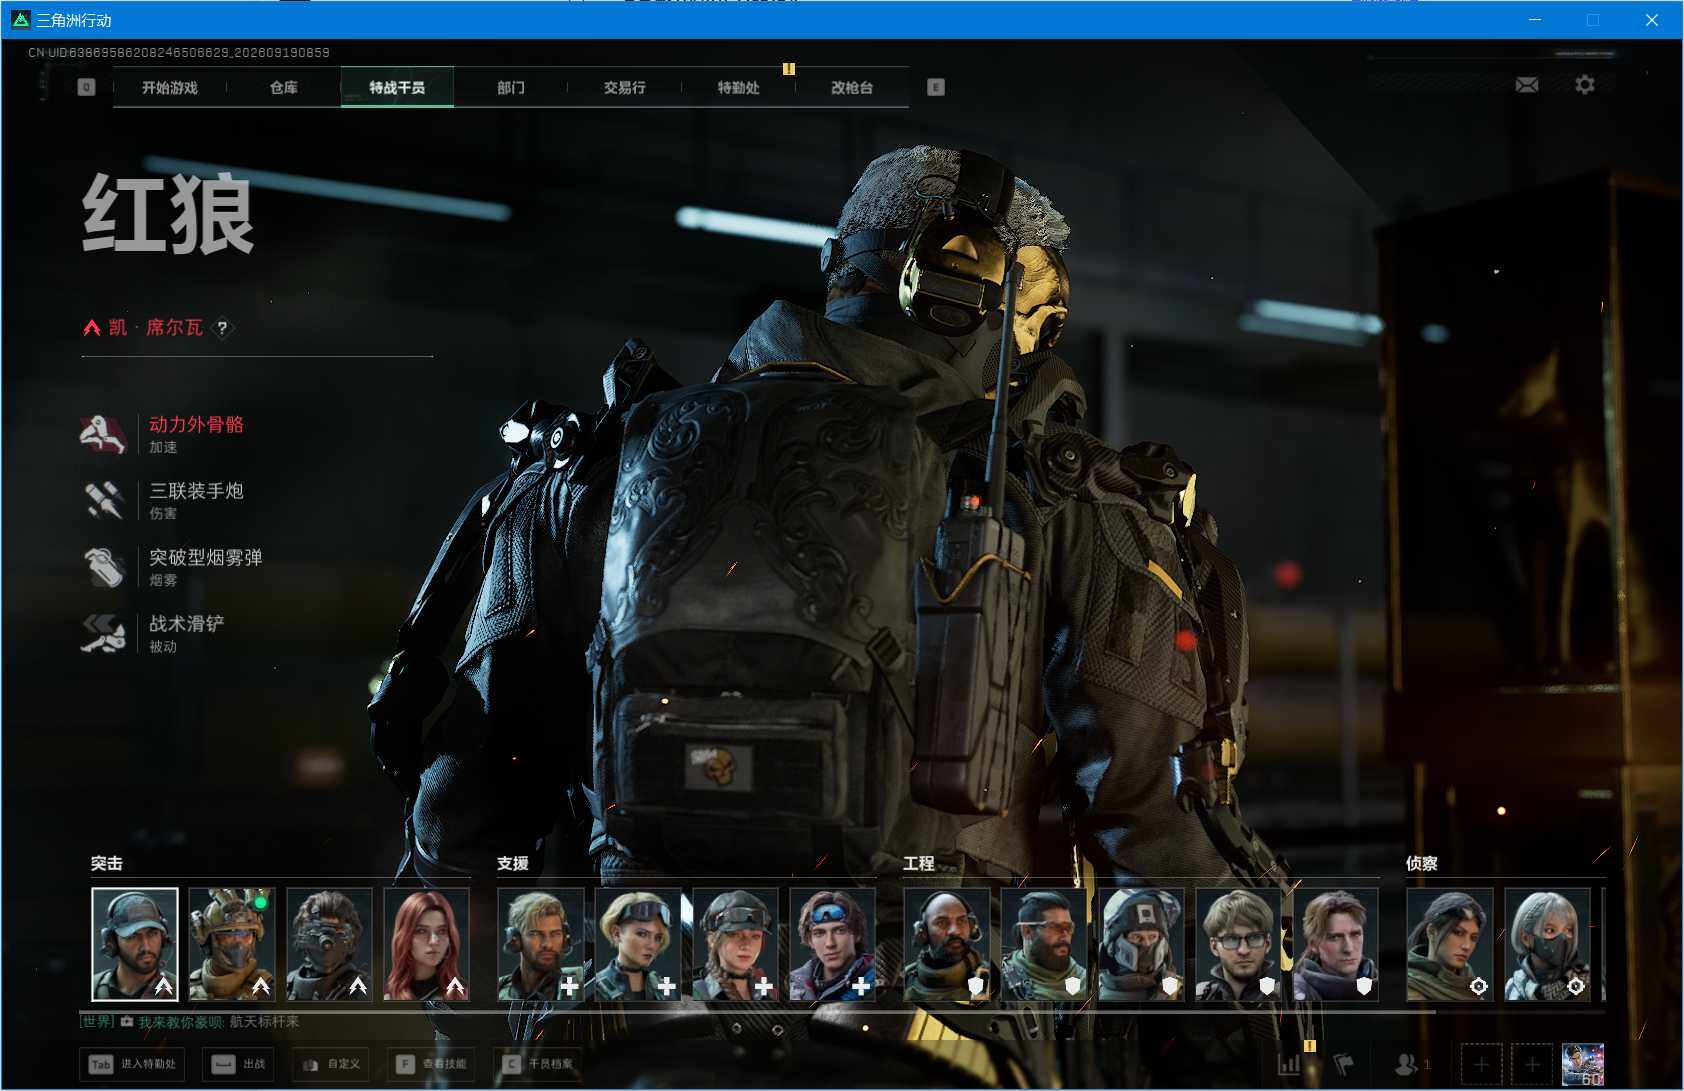
Task: Select the blonde 支援 operator with goggles
Action: tap(638, 944)
